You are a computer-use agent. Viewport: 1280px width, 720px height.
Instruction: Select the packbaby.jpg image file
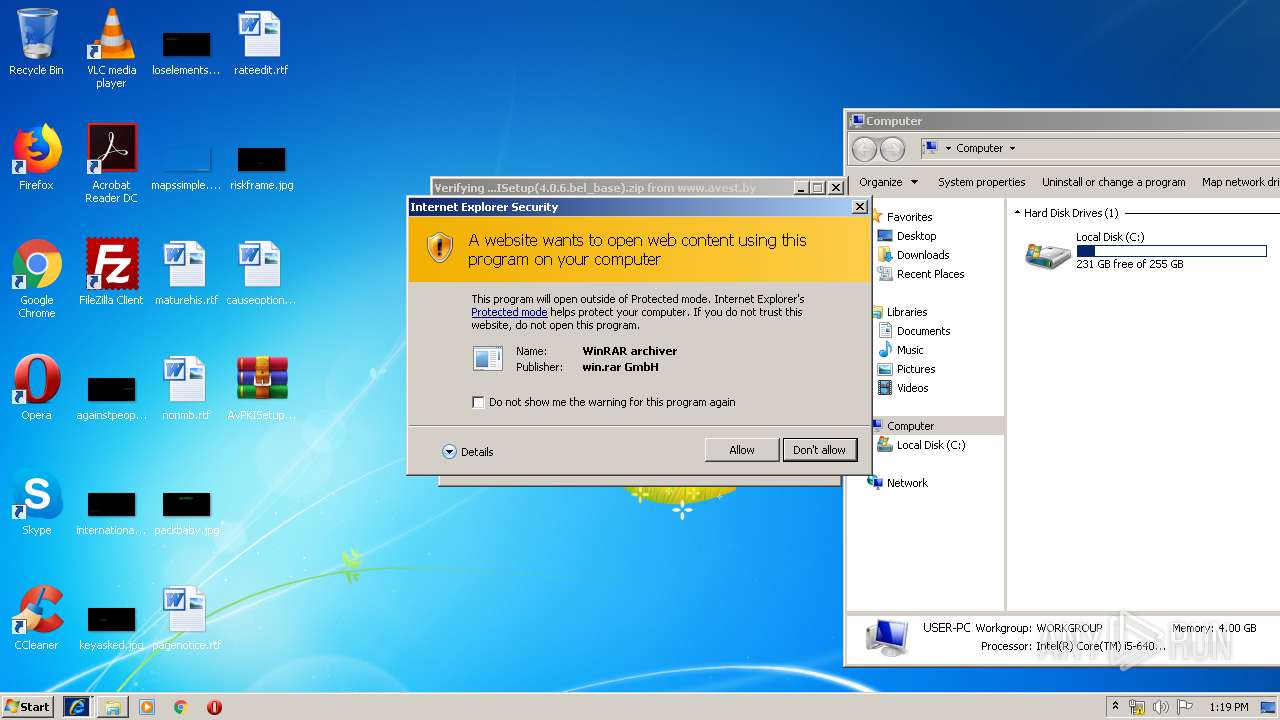186,512
